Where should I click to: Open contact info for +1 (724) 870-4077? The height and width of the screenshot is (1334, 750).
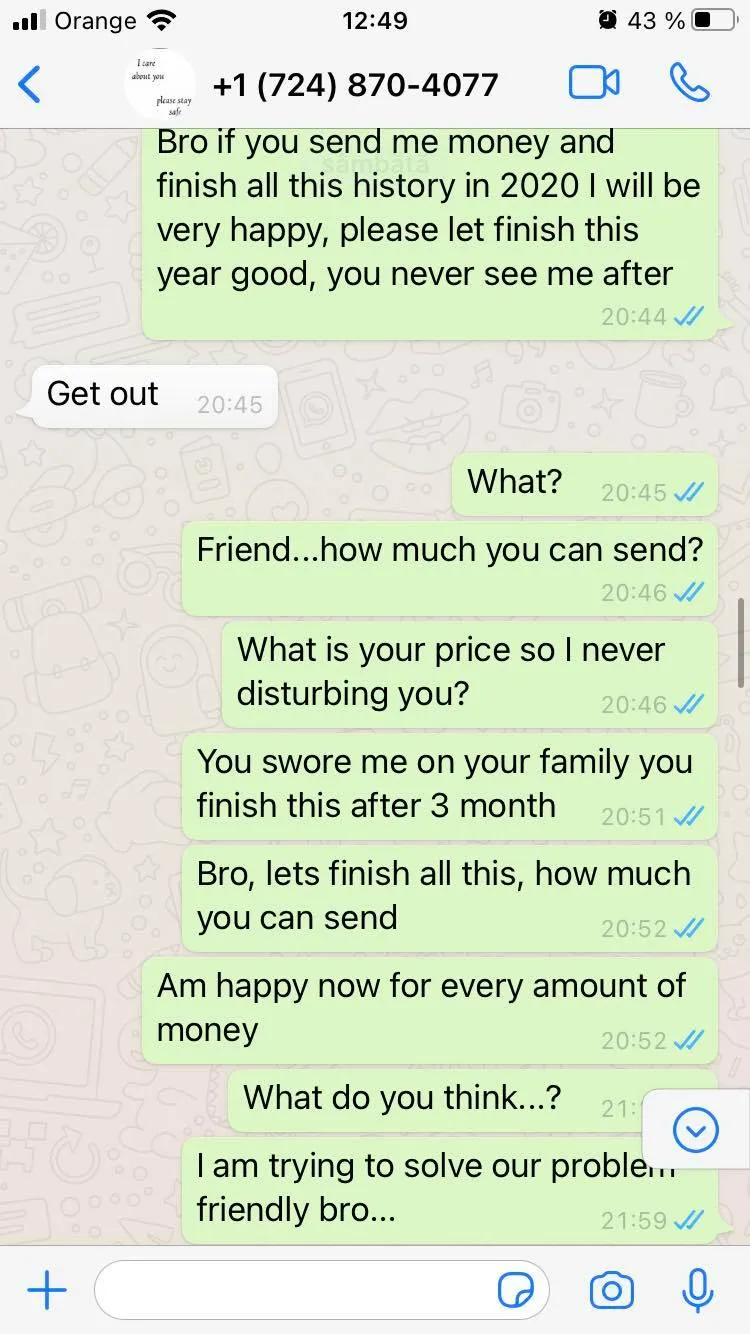(x=356, y=85)
